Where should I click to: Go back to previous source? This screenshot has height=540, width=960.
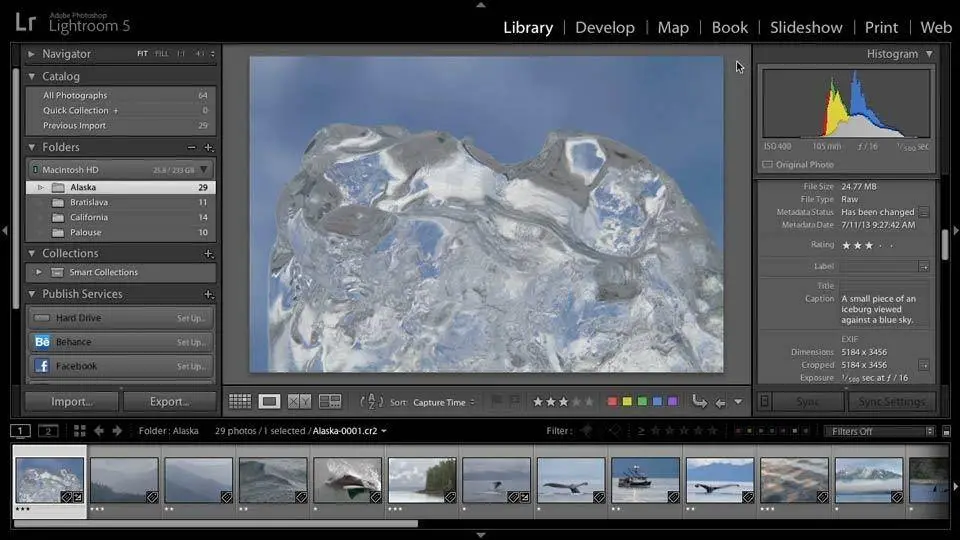(99, 431)
